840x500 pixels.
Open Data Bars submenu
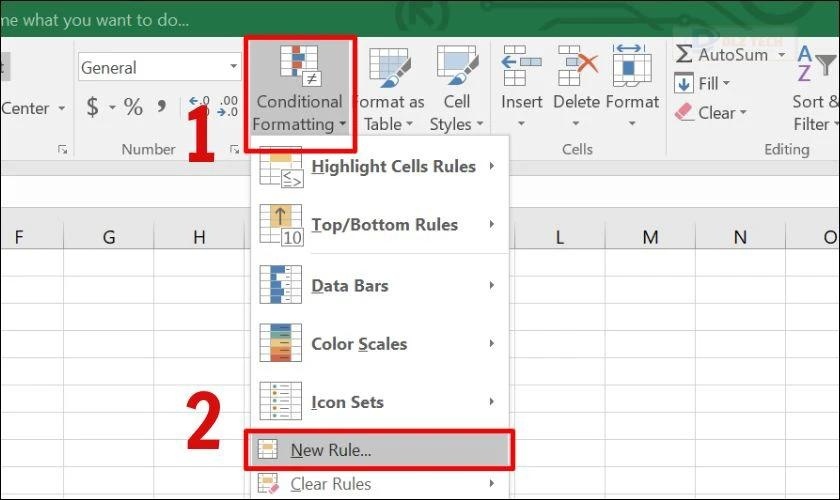380,285
